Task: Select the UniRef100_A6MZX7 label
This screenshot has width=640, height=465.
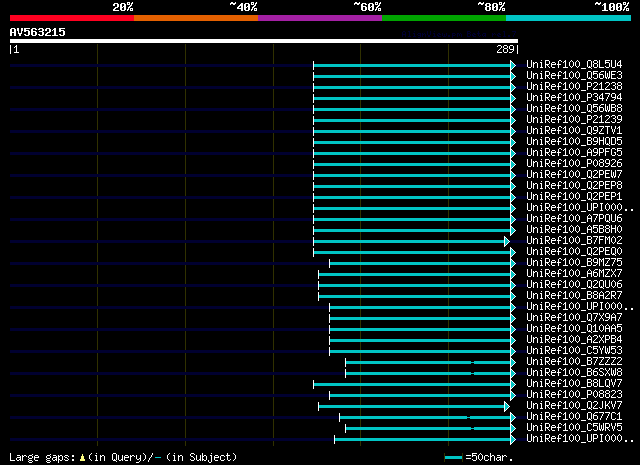Action: pos(574,274)
